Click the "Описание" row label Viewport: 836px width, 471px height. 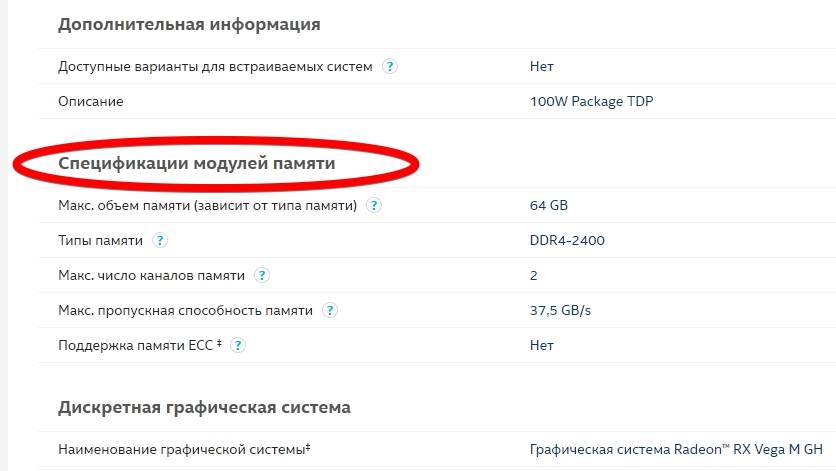click(x=91, y=102)
